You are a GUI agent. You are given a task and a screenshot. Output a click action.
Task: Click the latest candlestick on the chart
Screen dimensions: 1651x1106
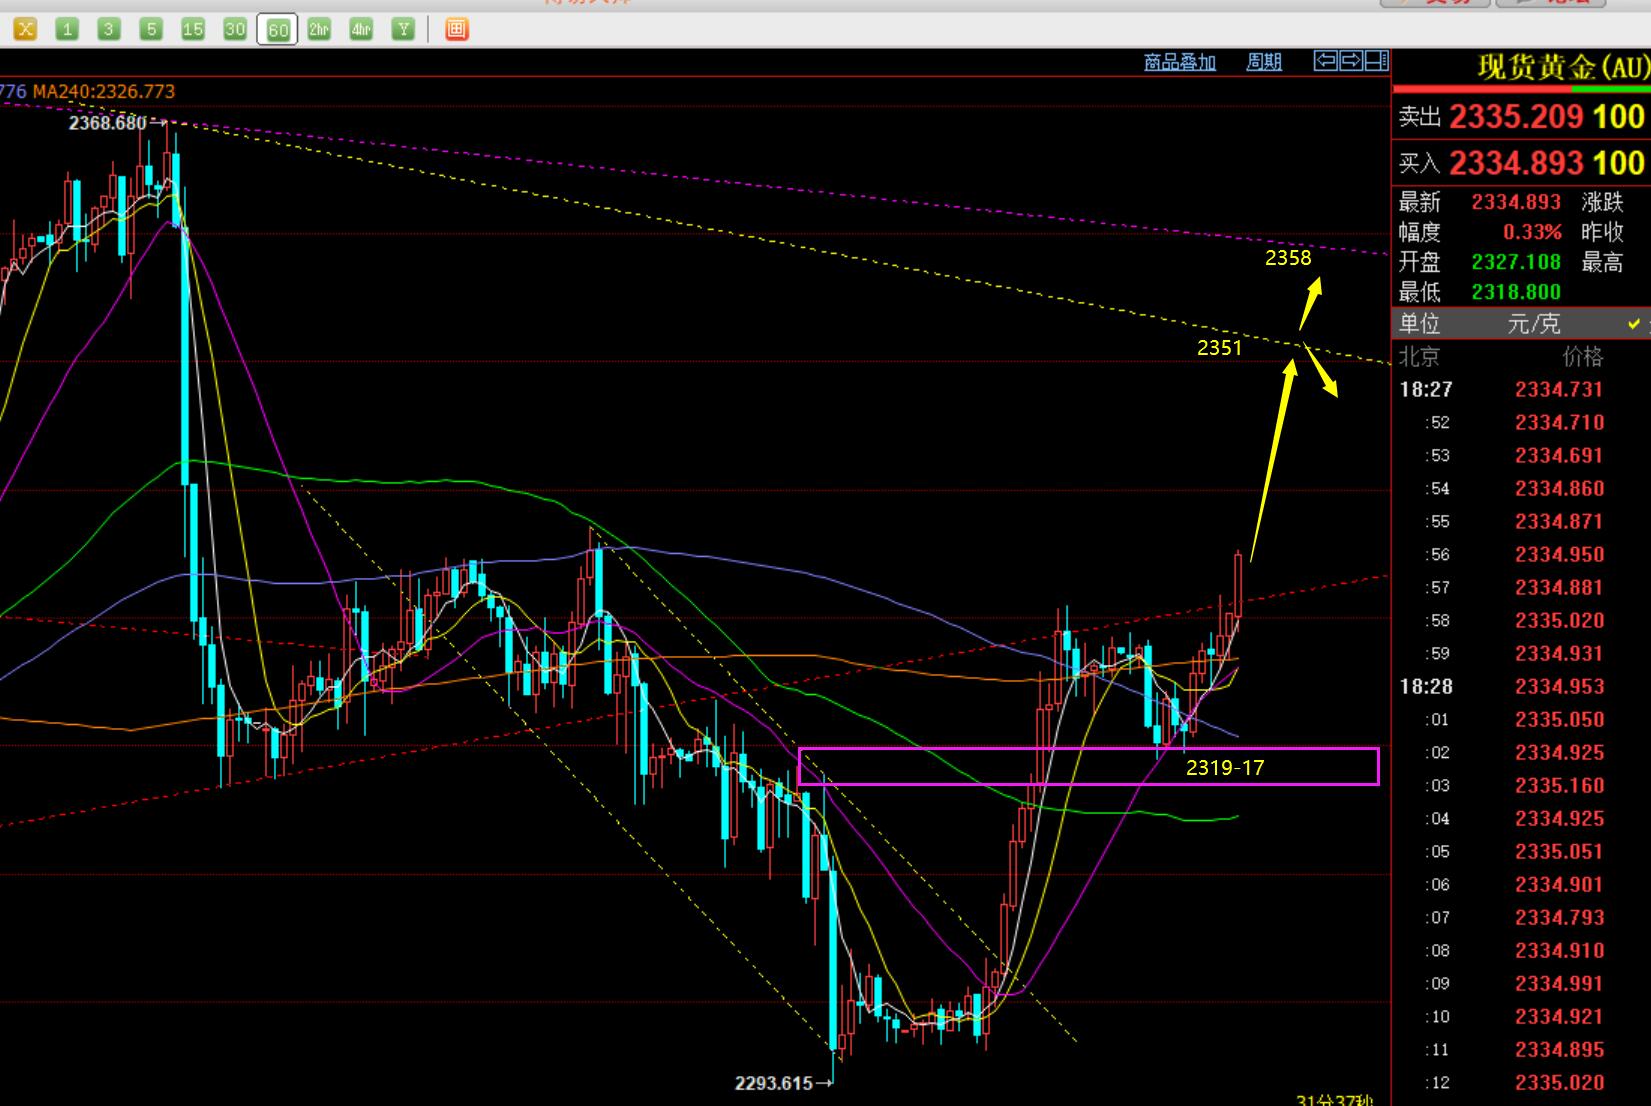coord(1238,584)
